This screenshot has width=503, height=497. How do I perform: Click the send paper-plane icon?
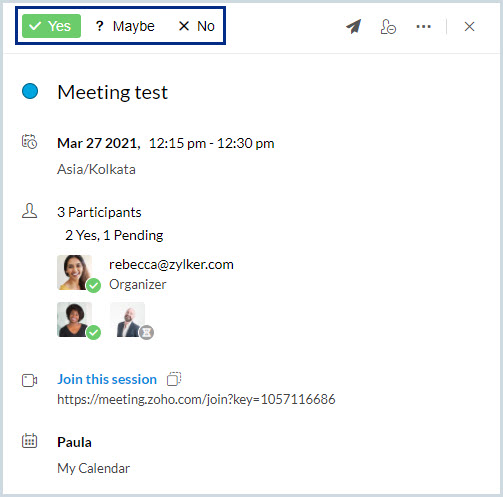(354, 26)
